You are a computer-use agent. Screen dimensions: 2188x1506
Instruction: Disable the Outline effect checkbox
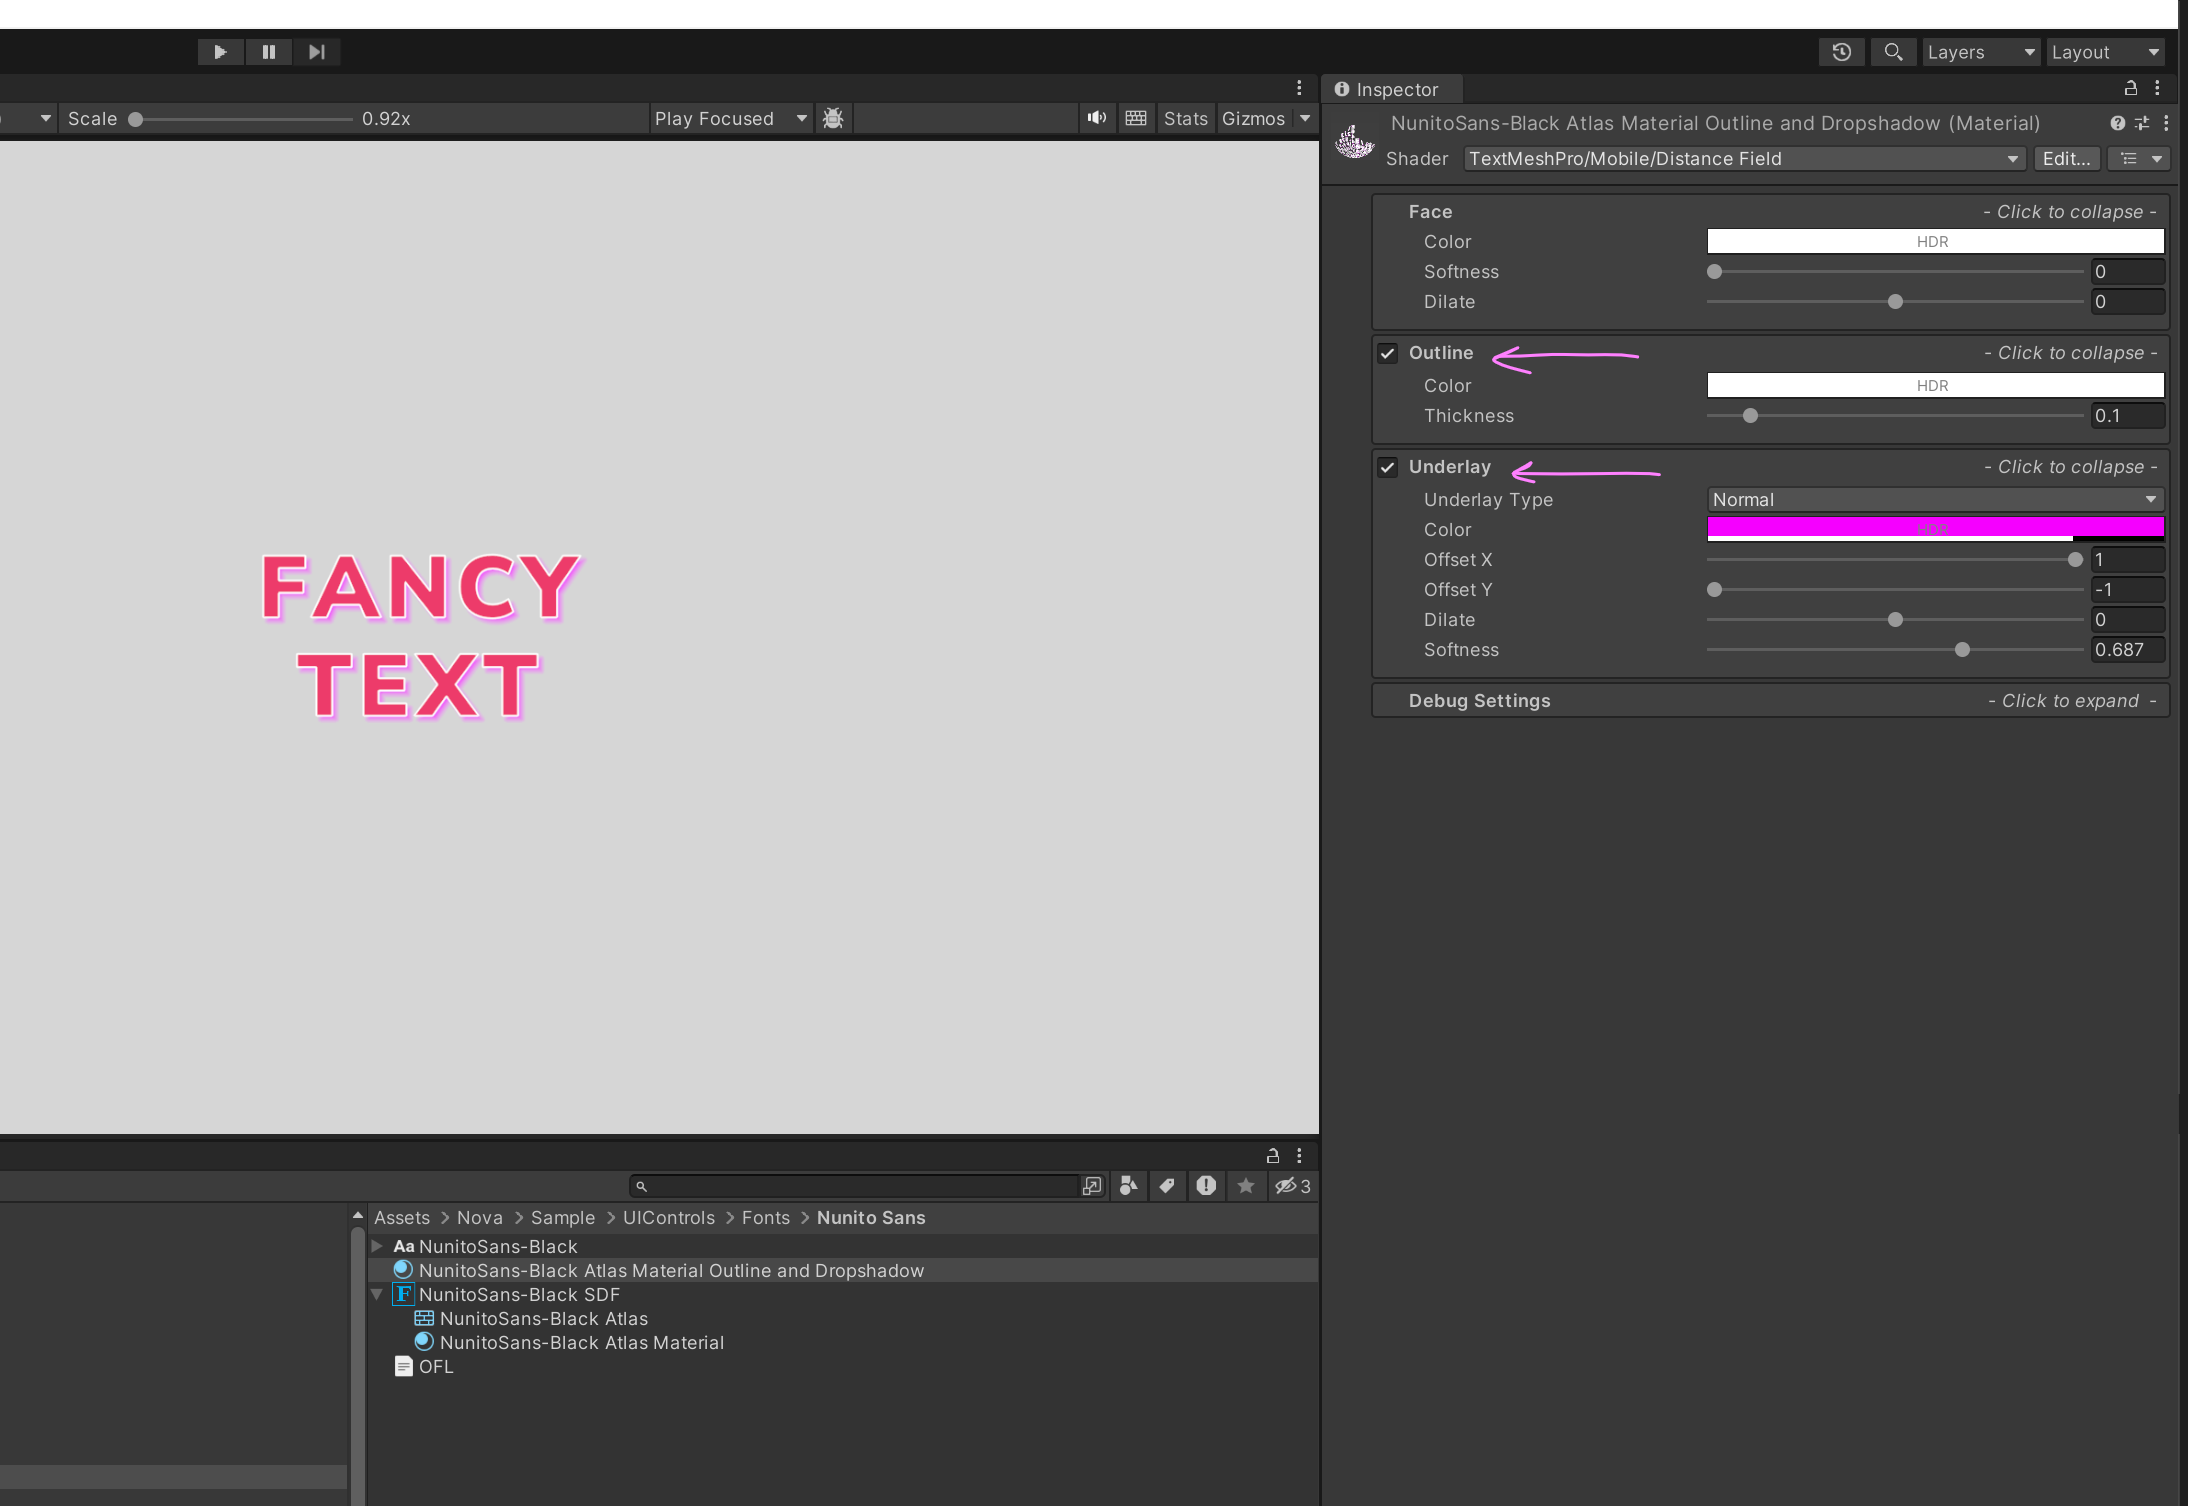tap(1386, 353)
